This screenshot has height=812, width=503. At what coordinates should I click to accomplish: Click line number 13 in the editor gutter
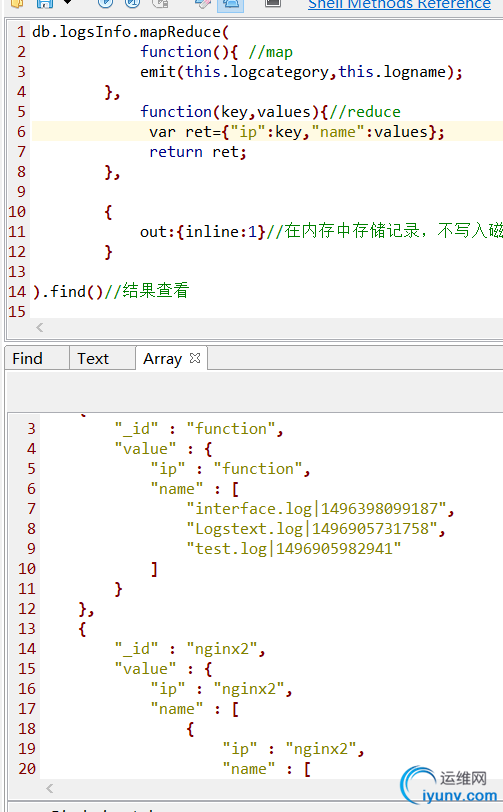click(17, 271)
